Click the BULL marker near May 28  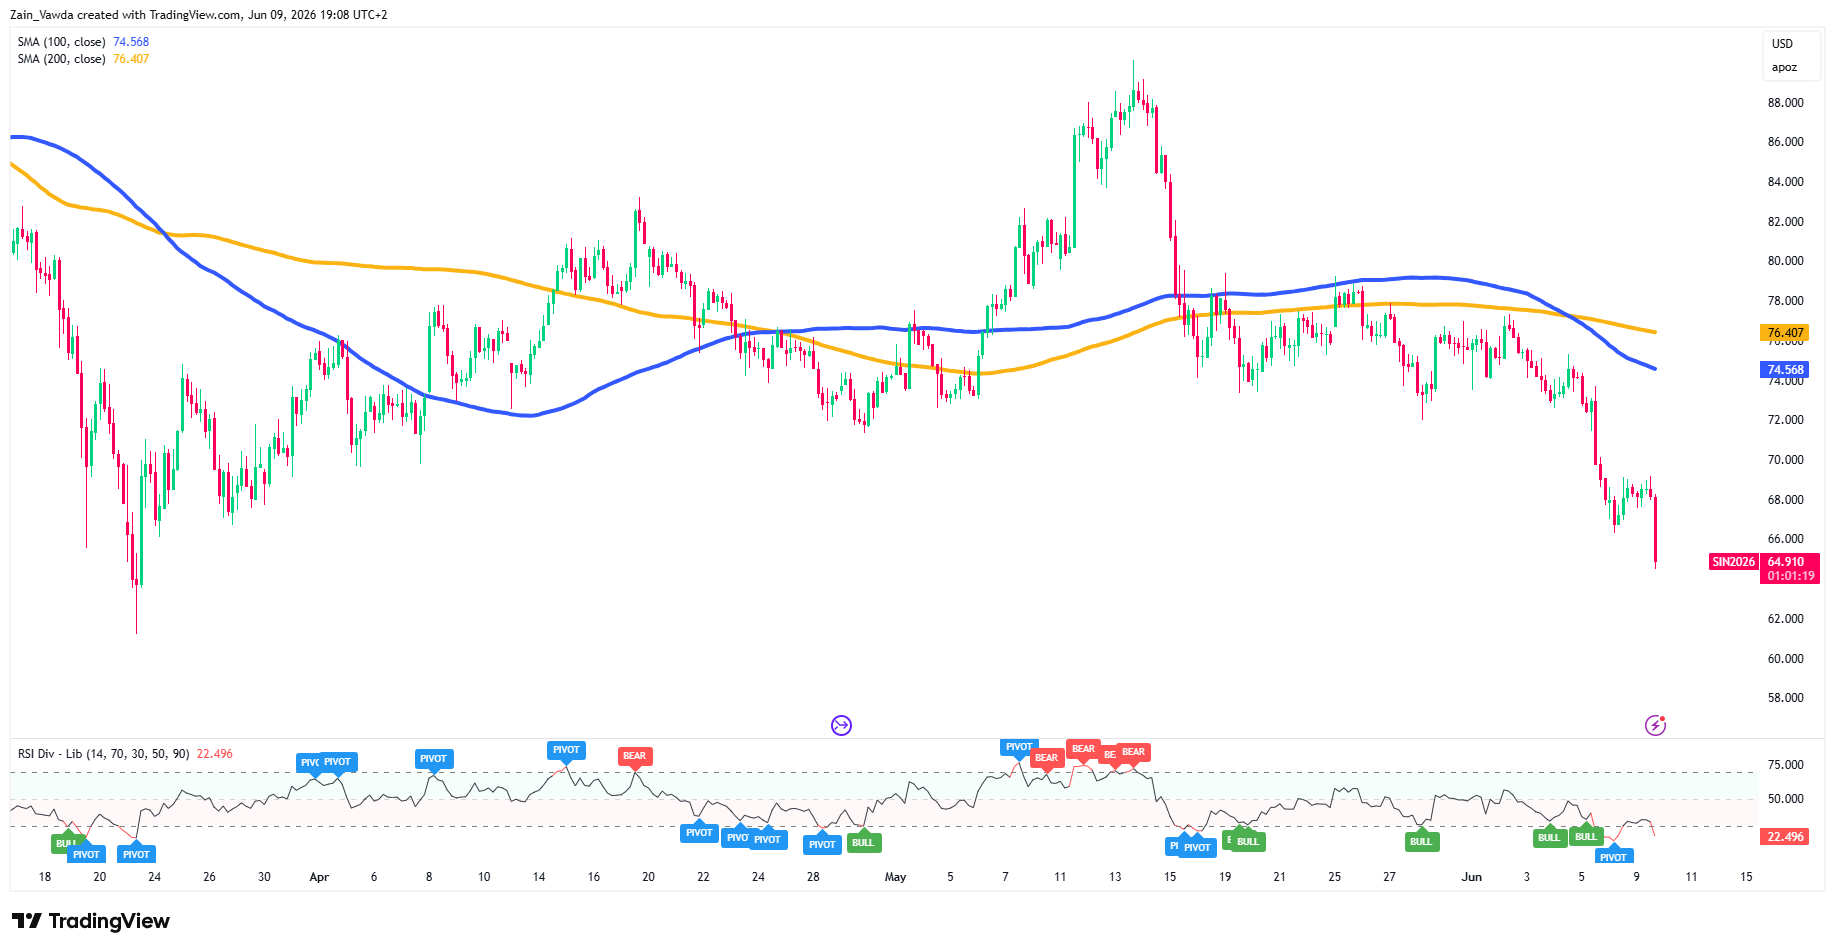coord(1421,842)
